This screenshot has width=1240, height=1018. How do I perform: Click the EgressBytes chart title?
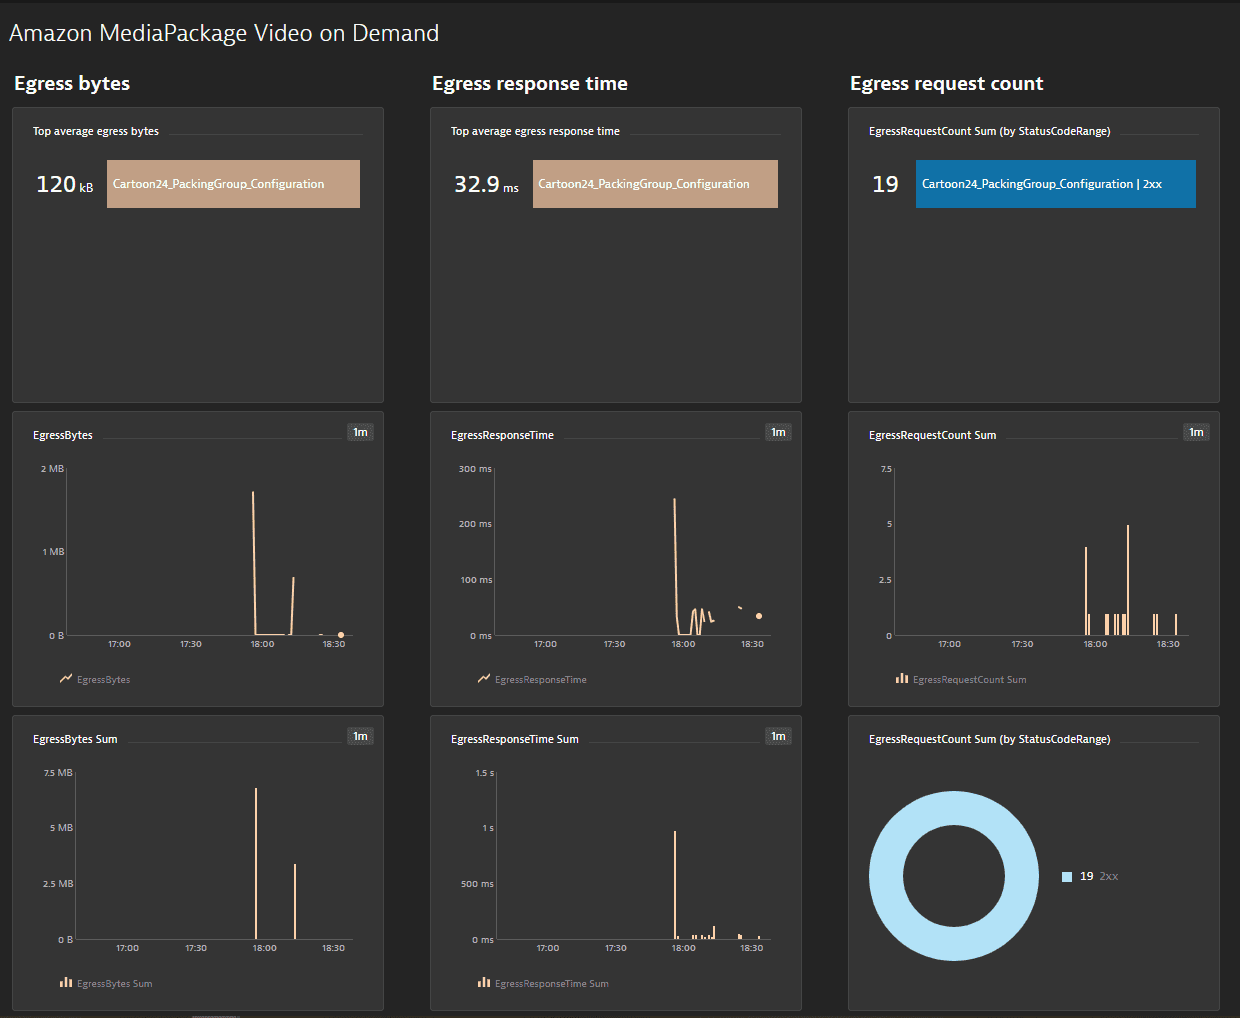coord(63,435)
